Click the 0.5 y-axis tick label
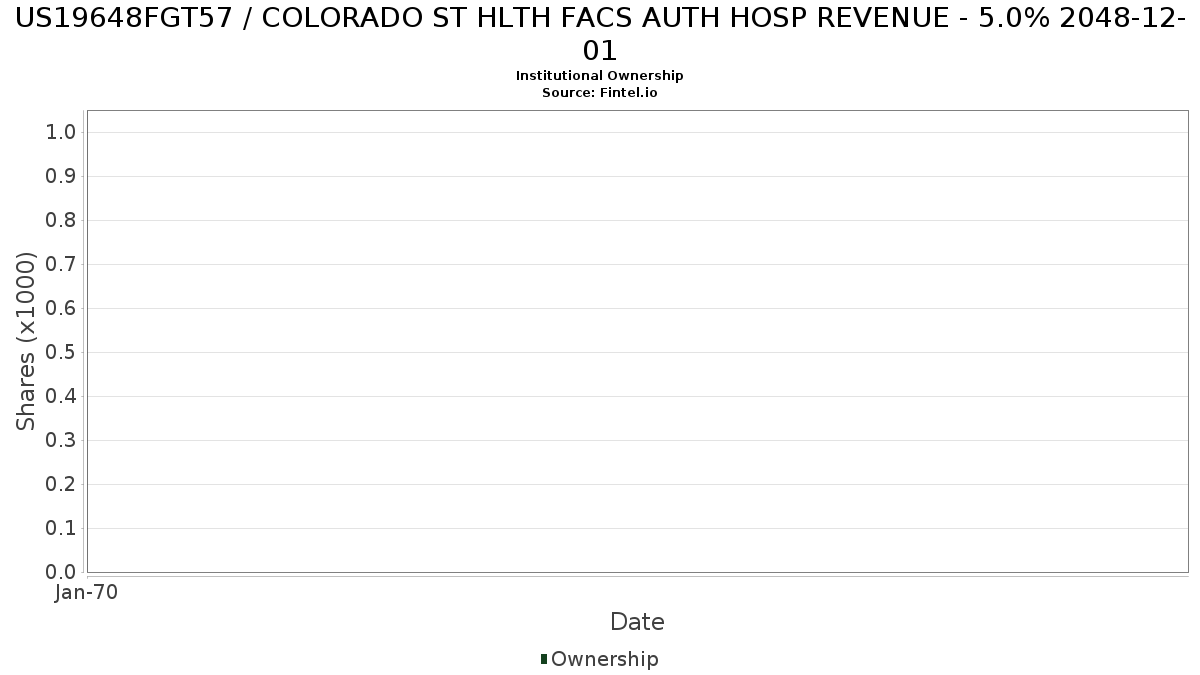Image resolution: width=1200 pixels, height=675 pixels. [x=61, y=352]
